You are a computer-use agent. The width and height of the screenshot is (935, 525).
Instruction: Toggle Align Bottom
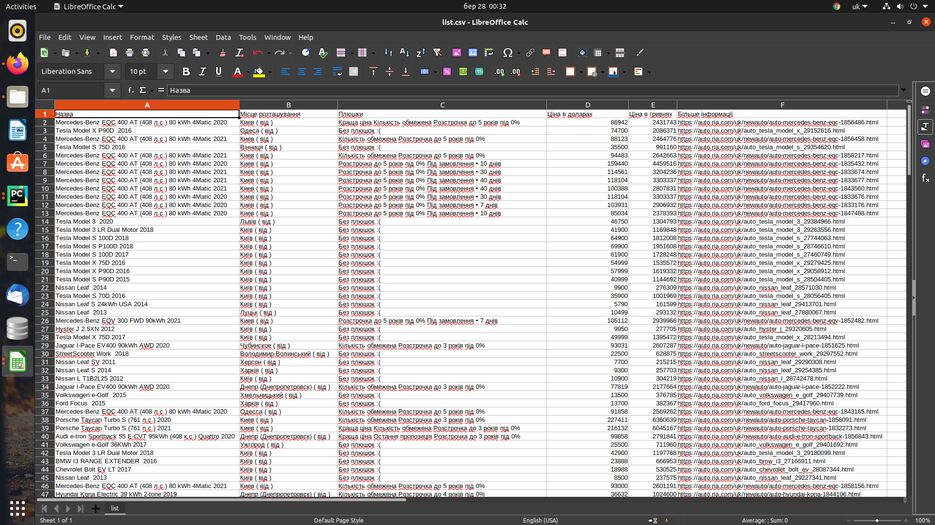click(x=405, y=72)
